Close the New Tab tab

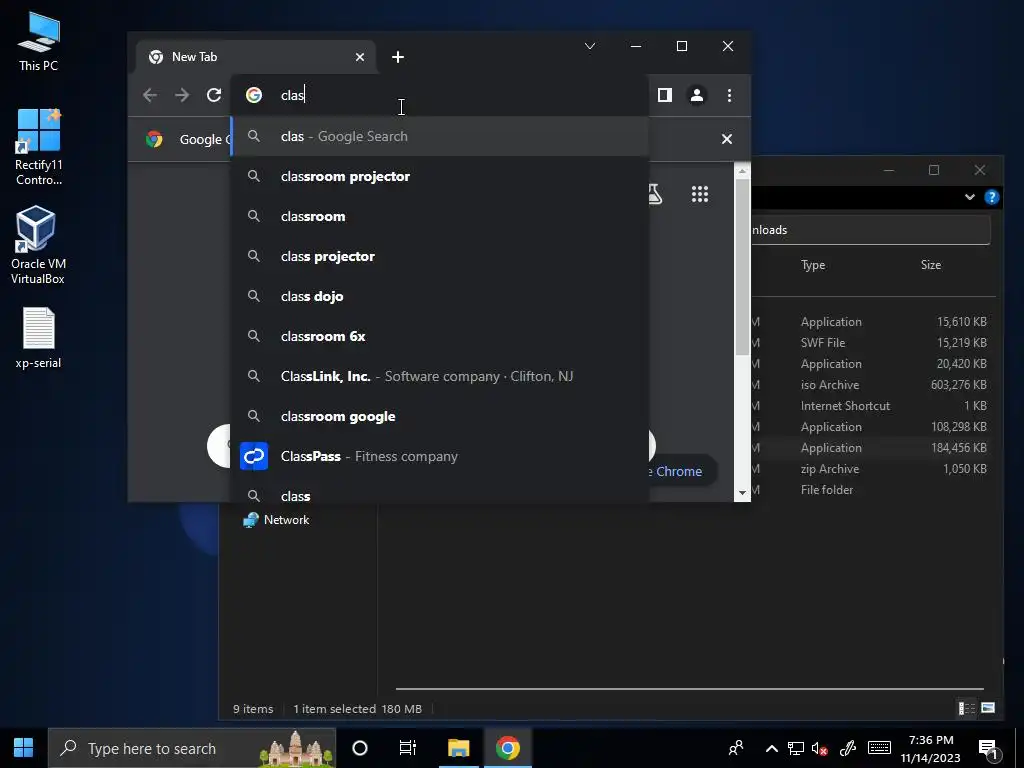click(360, 57)
